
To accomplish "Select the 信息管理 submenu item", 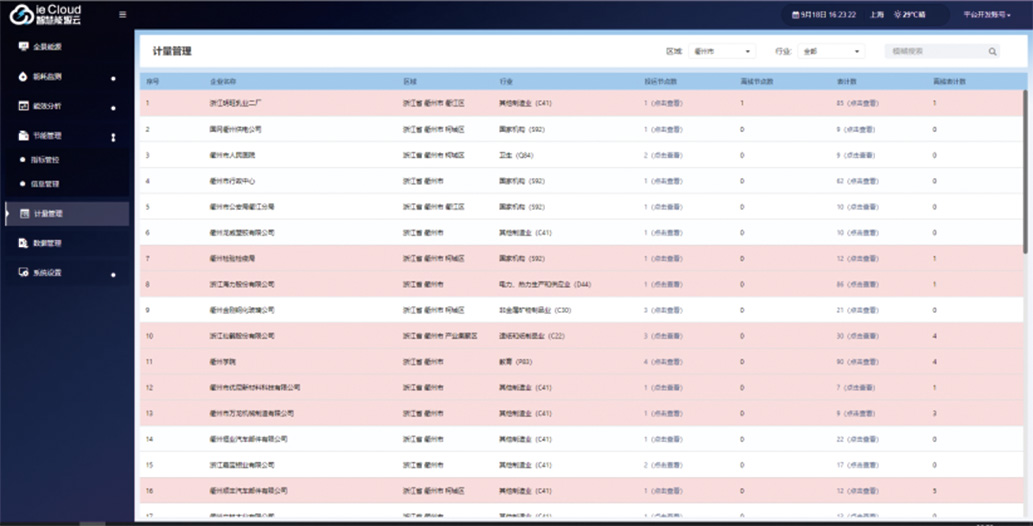I will pyautogui.click(x=46, y=184).
